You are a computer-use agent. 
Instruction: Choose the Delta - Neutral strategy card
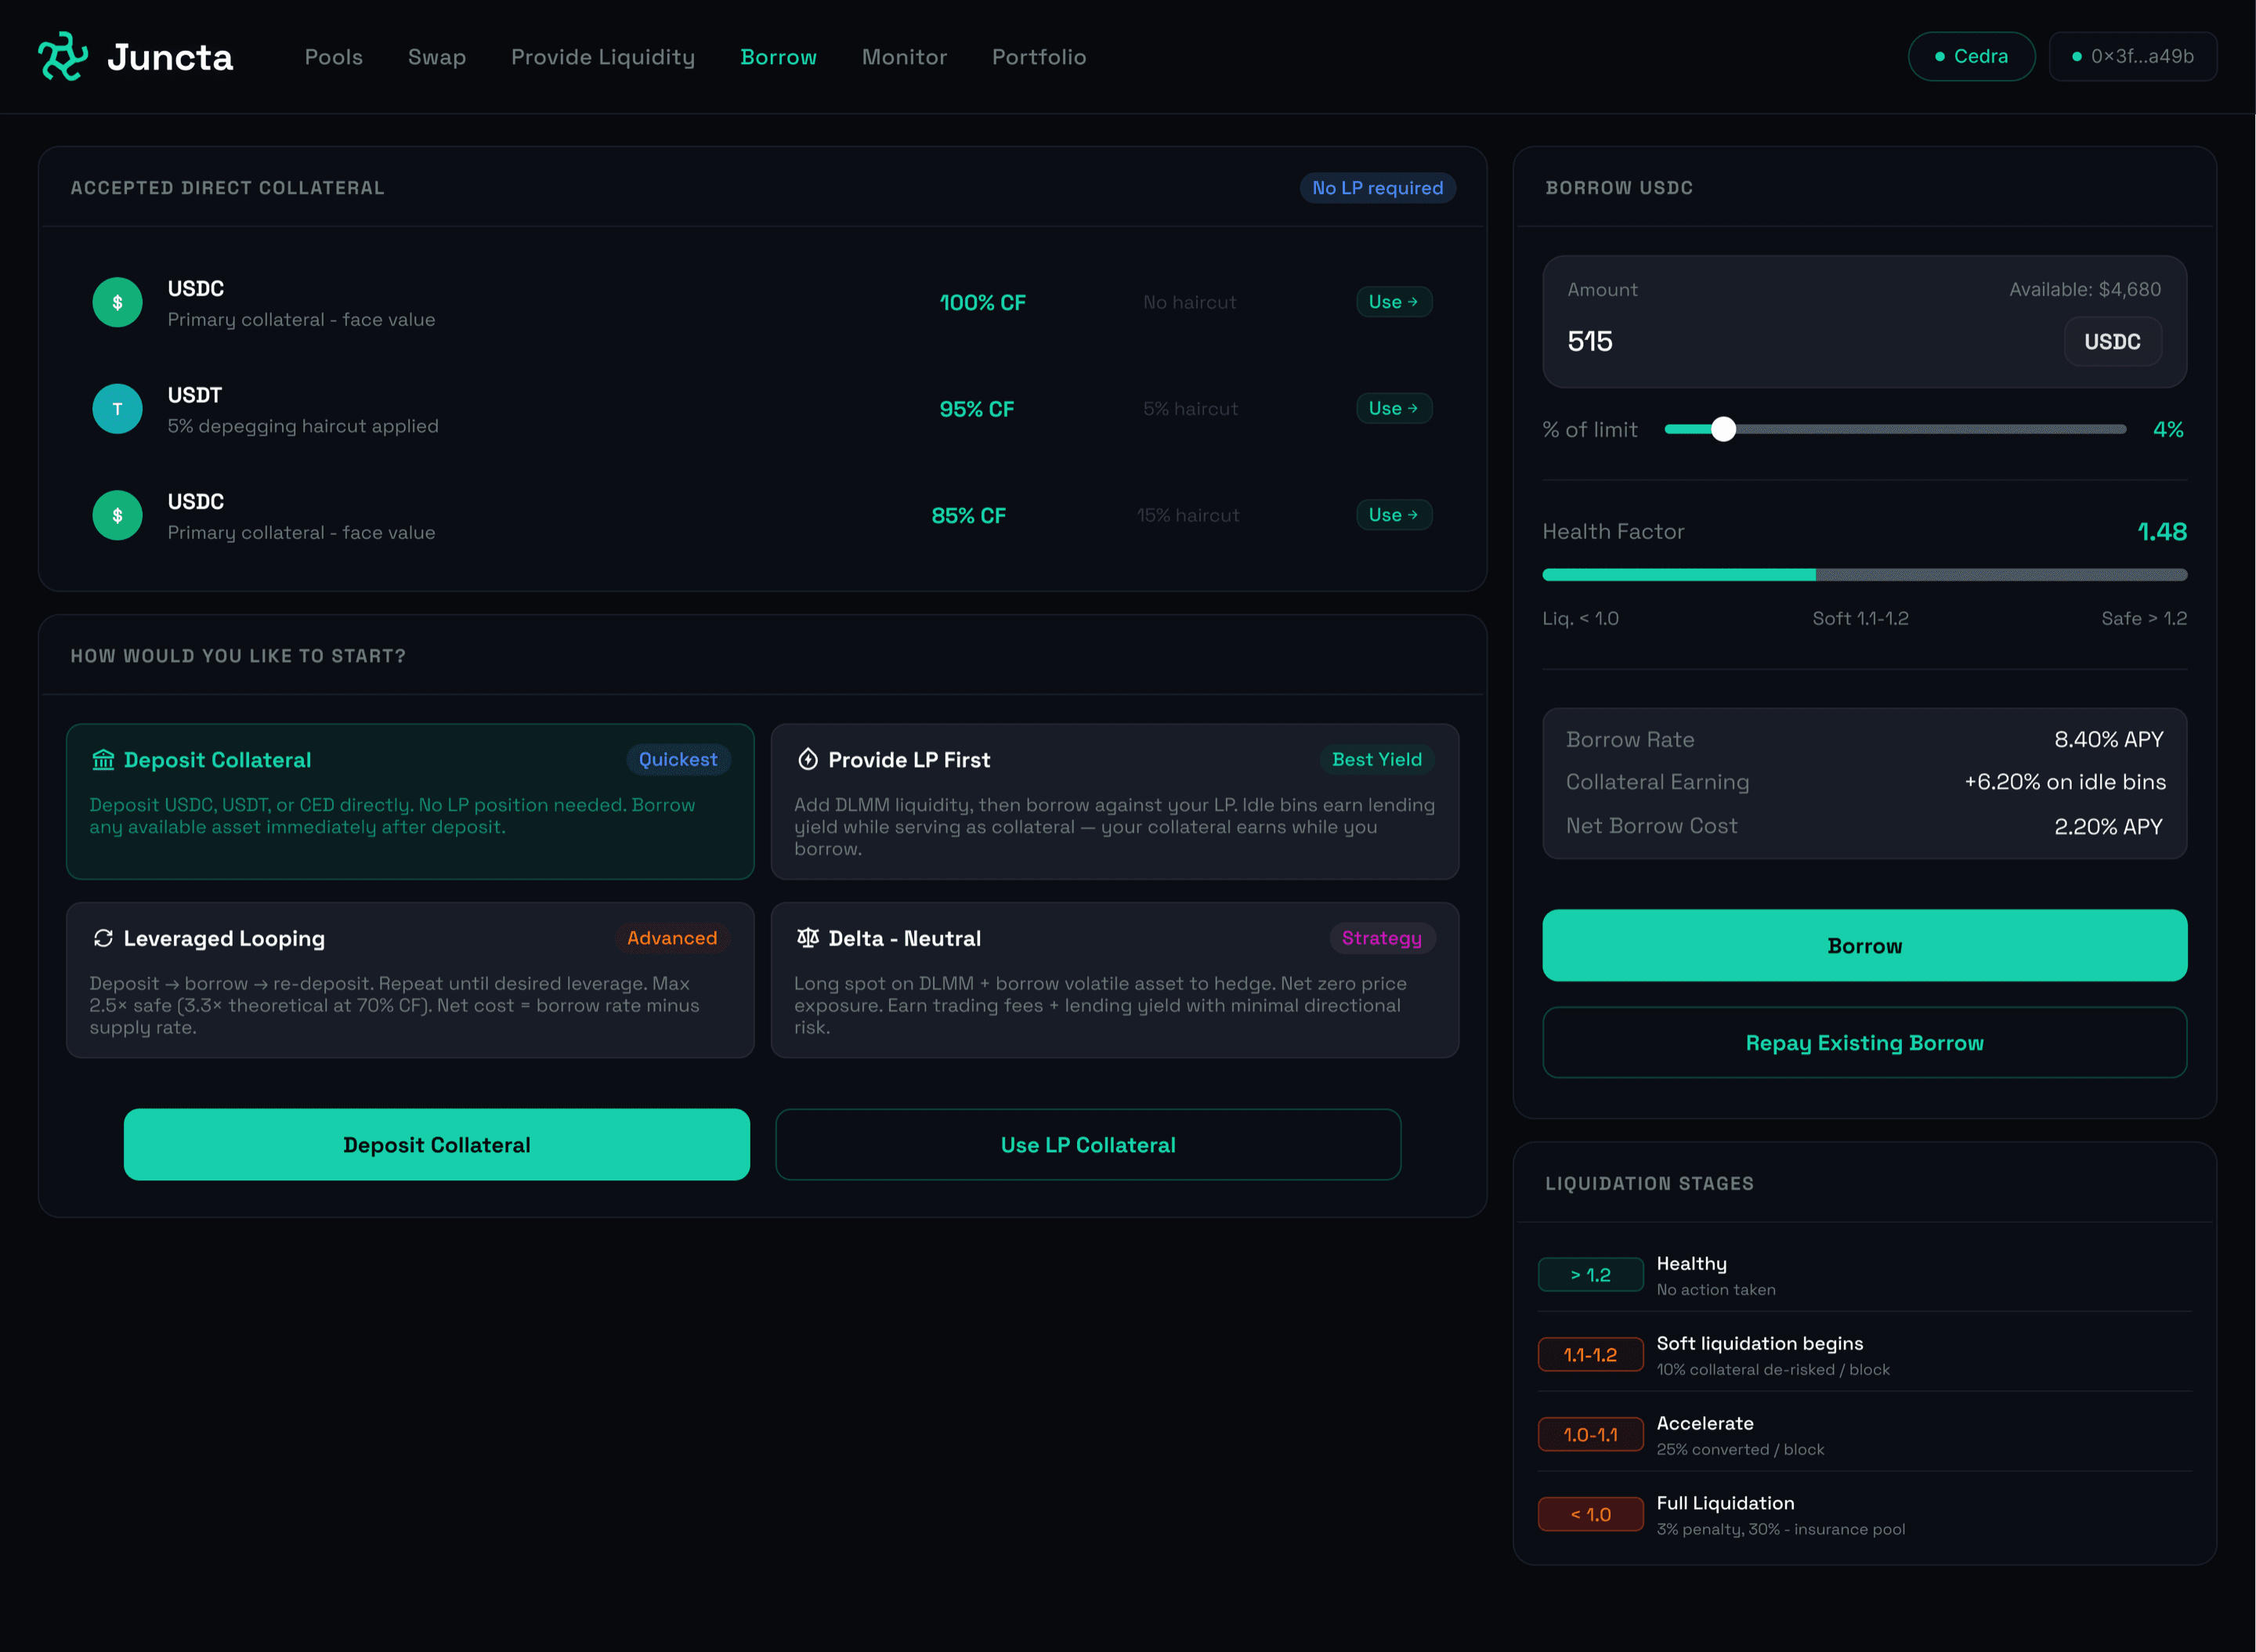click(x=1115, y=980)
